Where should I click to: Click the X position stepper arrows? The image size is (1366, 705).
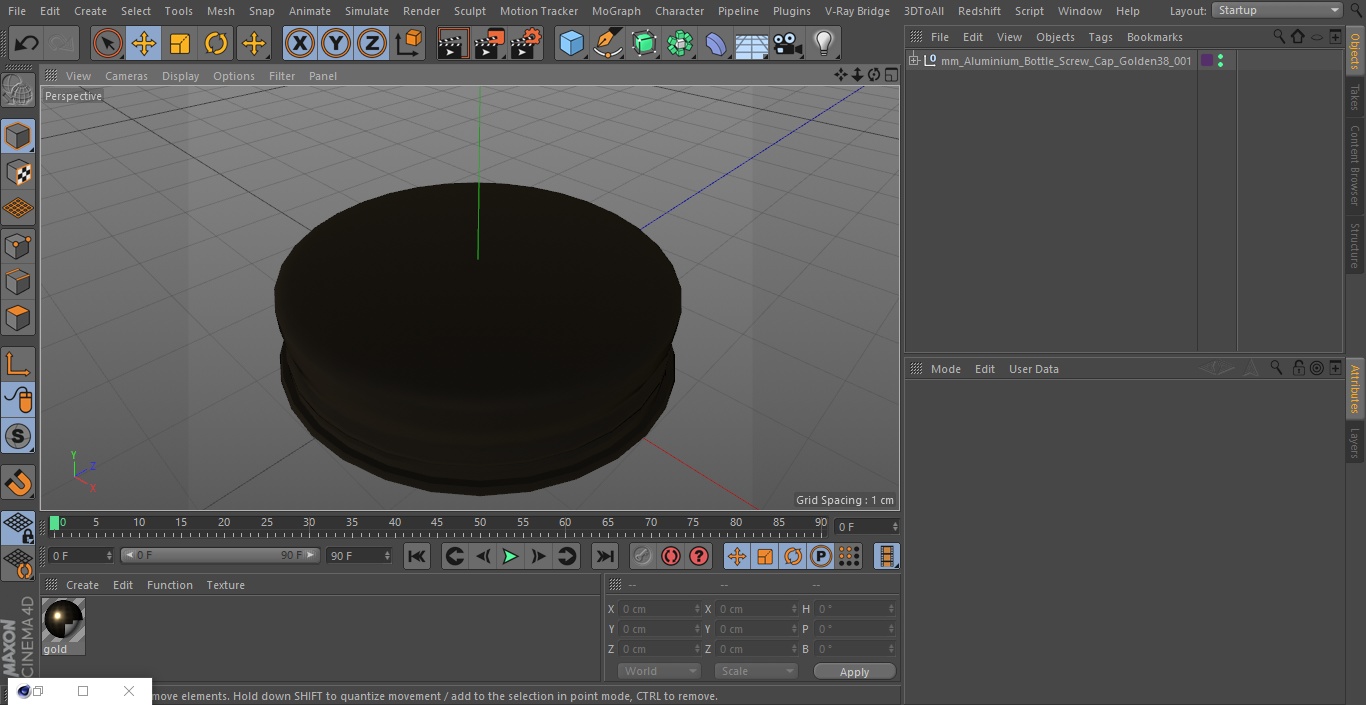coord(697,609)
